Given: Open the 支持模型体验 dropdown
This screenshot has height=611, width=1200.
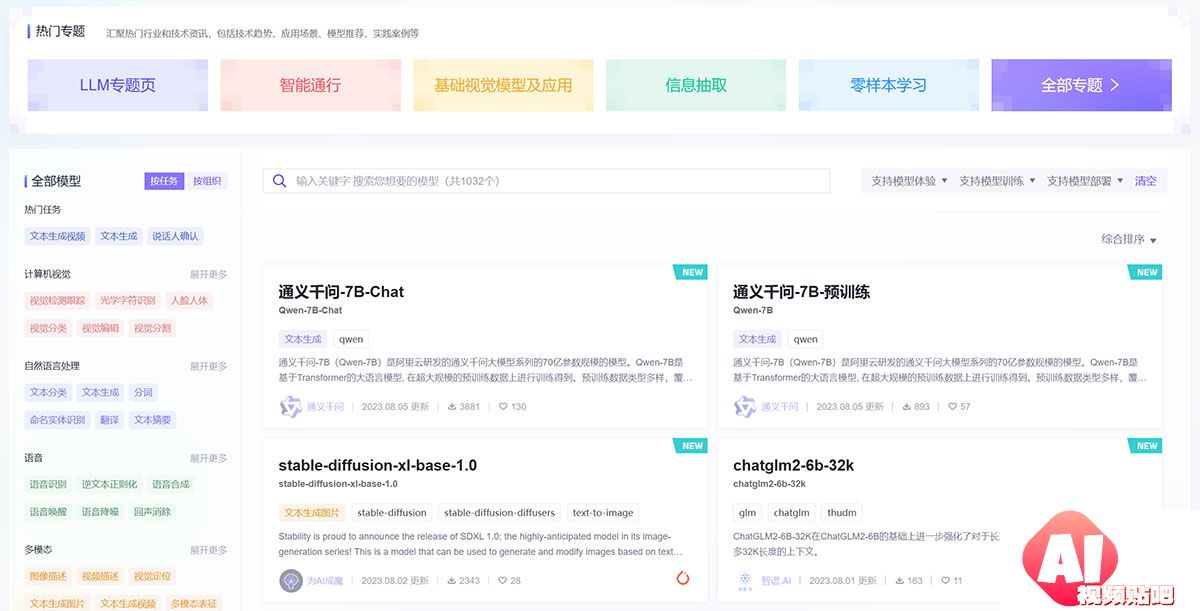Looking at the screenshot, I should click(x=909, y=181).
